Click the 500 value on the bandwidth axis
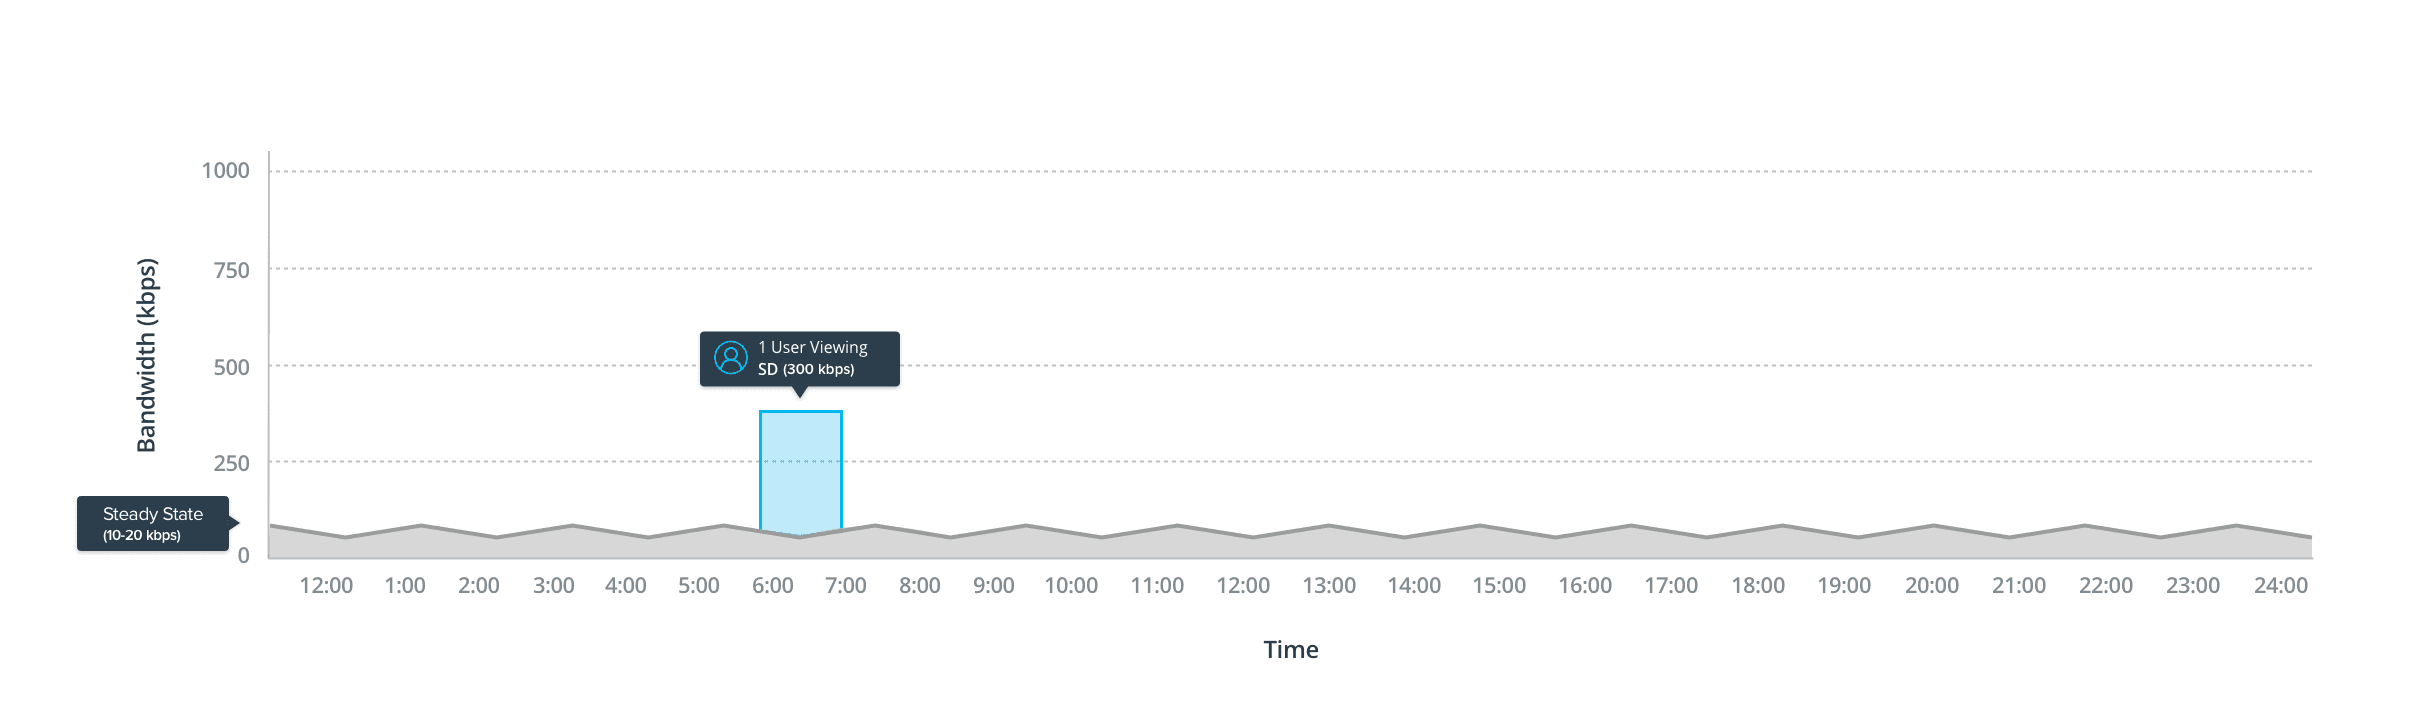Viewport: 2427px width, 722px height. [231, 367]
